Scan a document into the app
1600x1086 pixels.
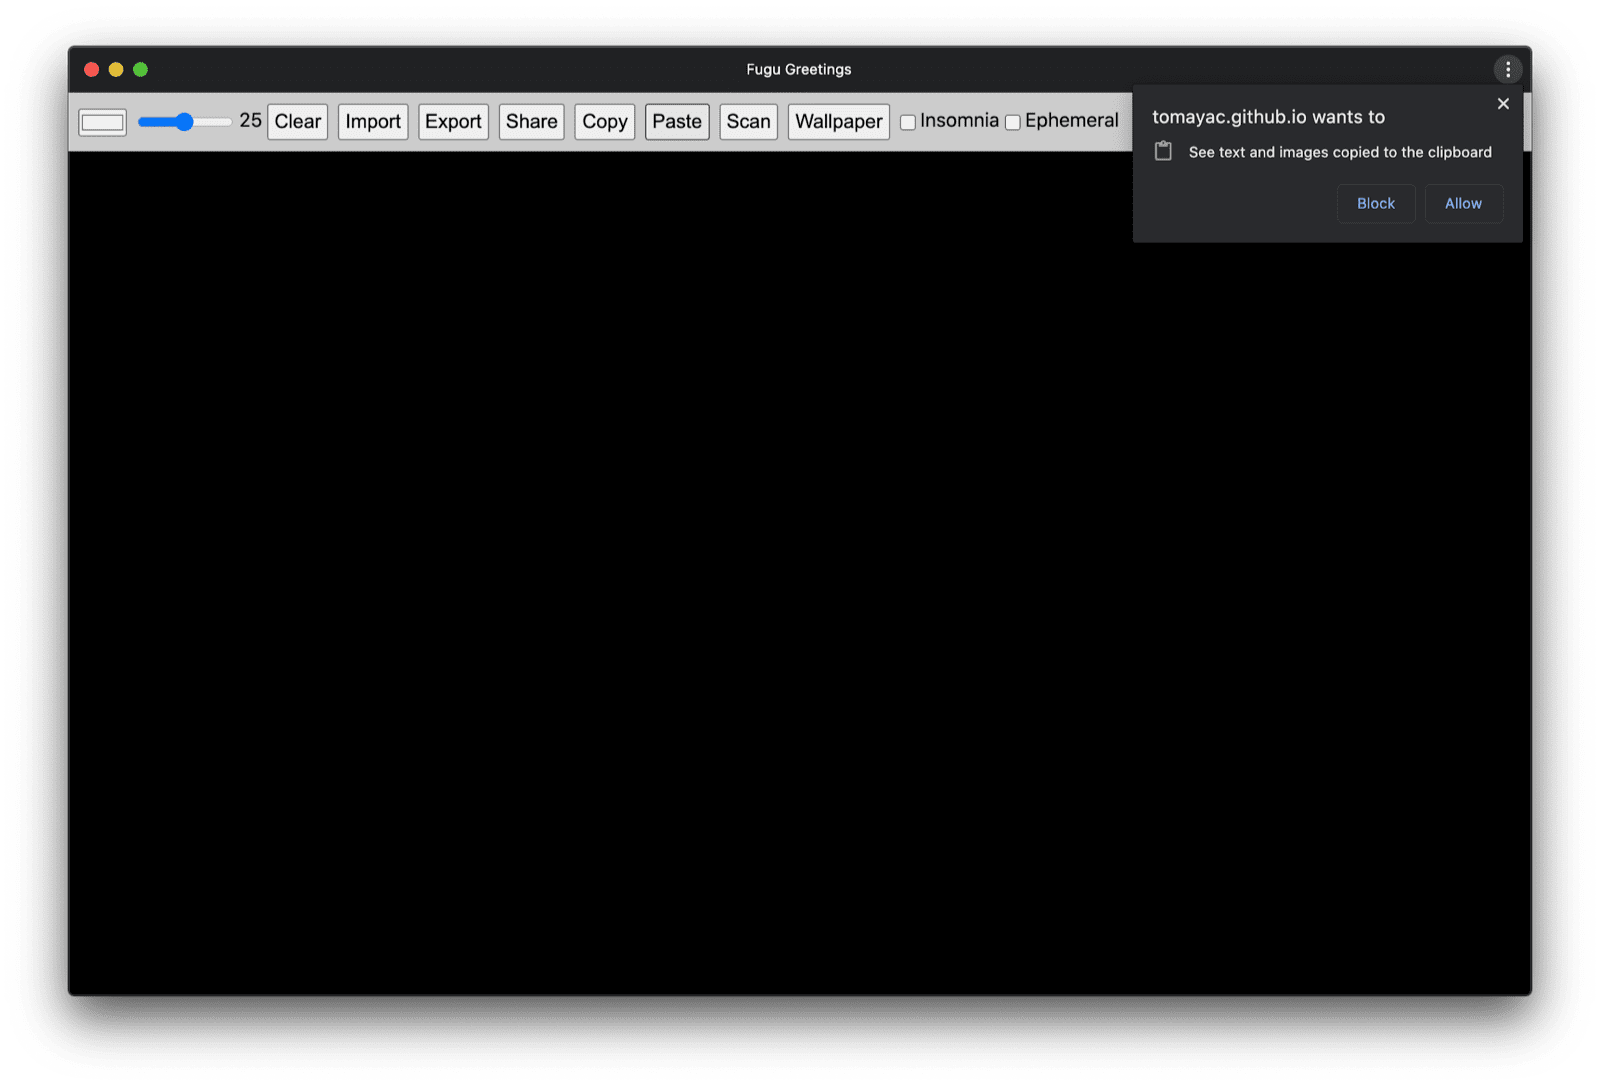tap(748, 121)
